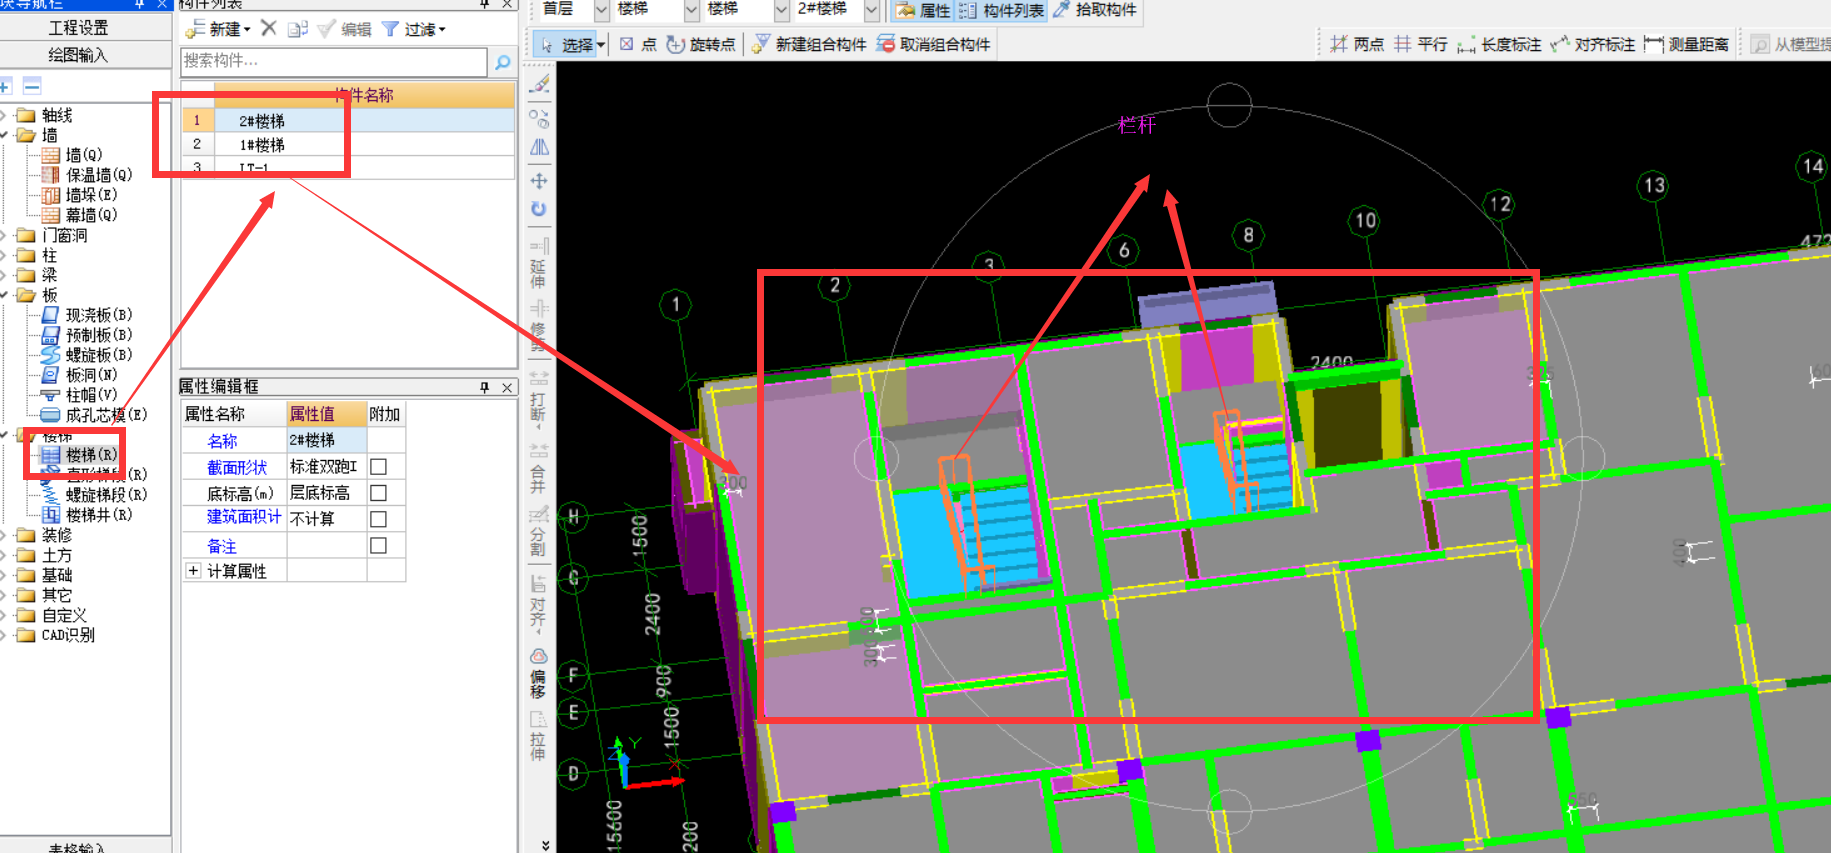
Task: Expand the 计算属性 plus node
Action: click(x=193, y=571)
